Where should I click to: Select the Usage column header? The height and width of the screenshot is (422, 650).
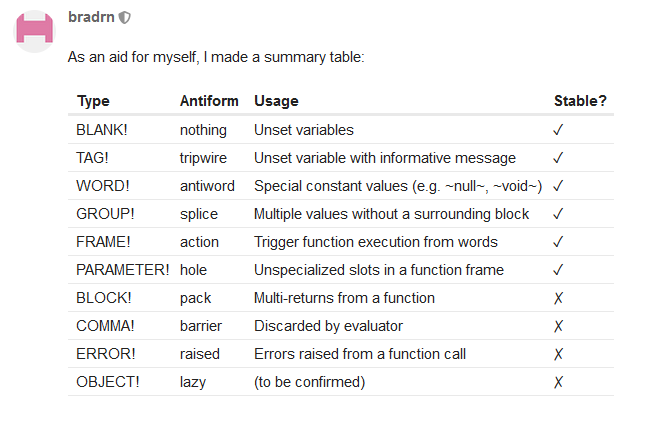[x=276, y=101]
